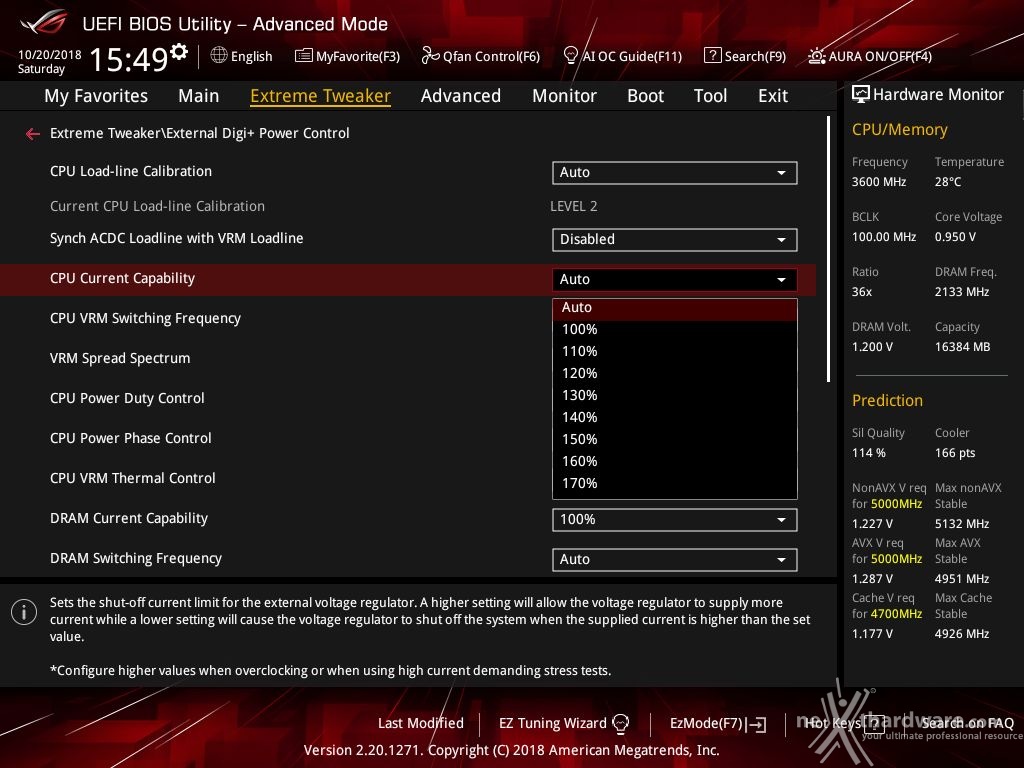Click Current CPU Load-line Calibration LEVEL 2 value
The height and width of the screenshot is (768, 1024).
(573, 206)
